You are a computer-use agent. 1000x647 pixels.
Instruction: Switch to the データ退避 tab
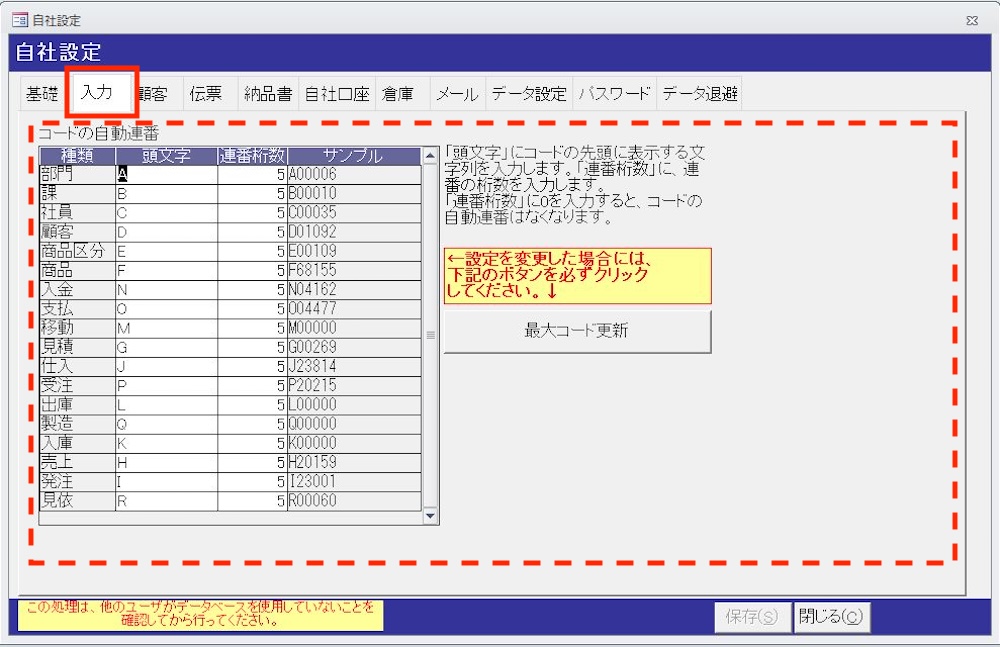tap(700, 95)
